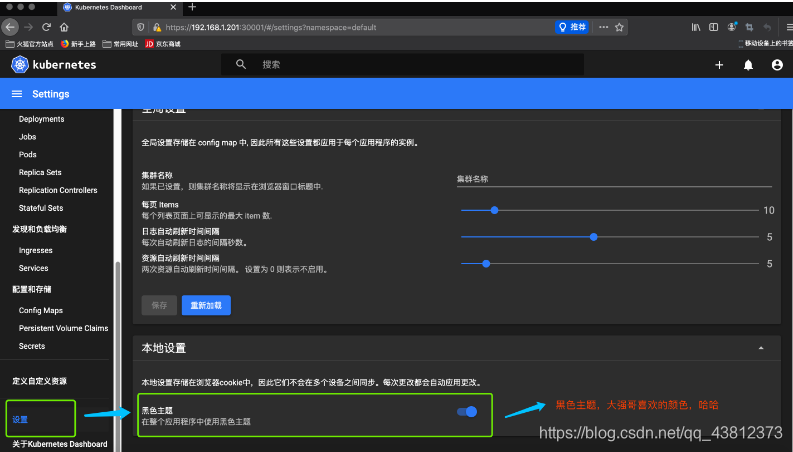Open the 京东商城 bookmark
This screenshot has height=452, width=793.
click(163, 44)
